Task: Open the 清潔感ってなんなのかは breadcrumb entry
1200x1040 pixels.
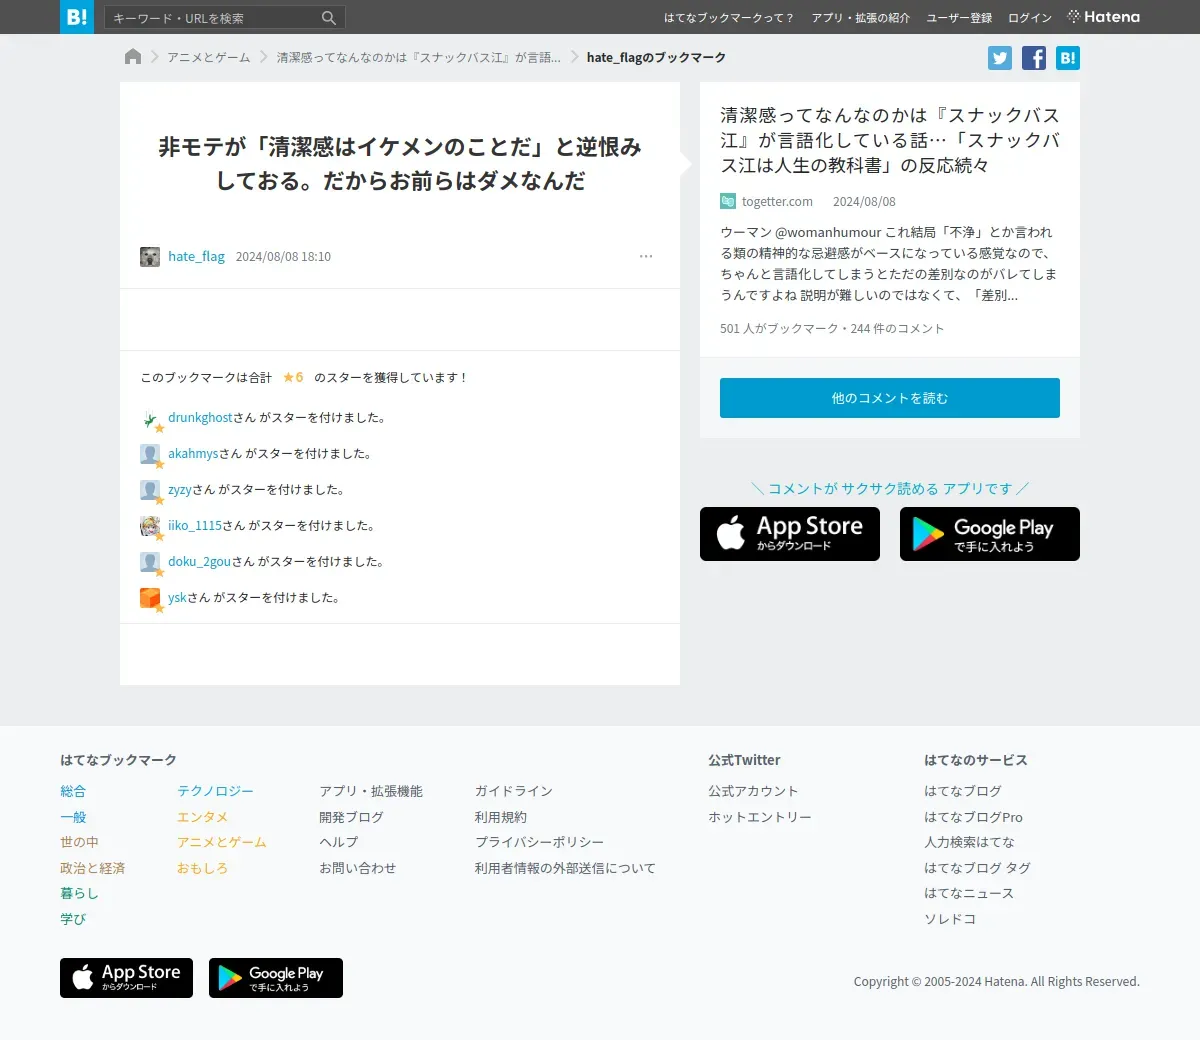Action: tap(418, 58)
